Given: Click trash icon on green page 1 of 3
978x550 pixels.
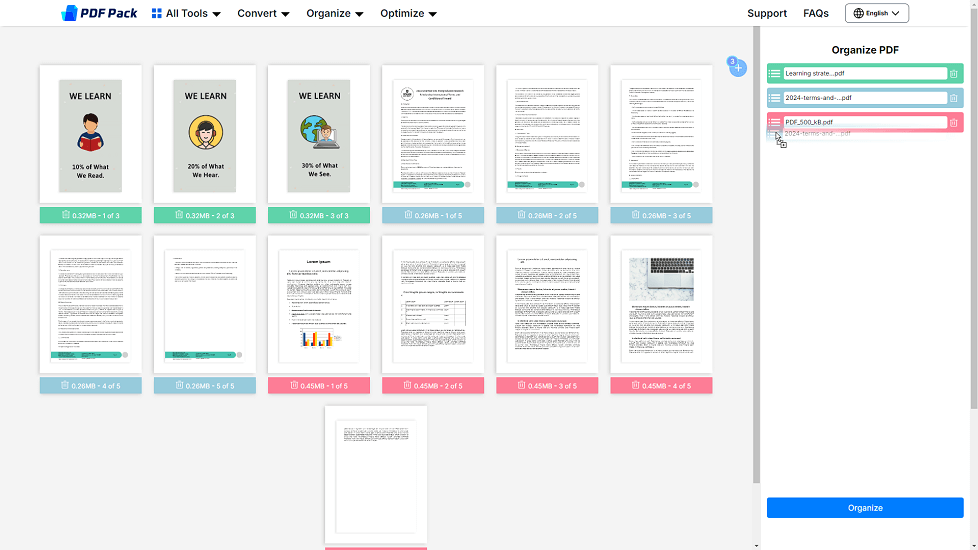Looking at the screenshot, I should click(65, 215).
